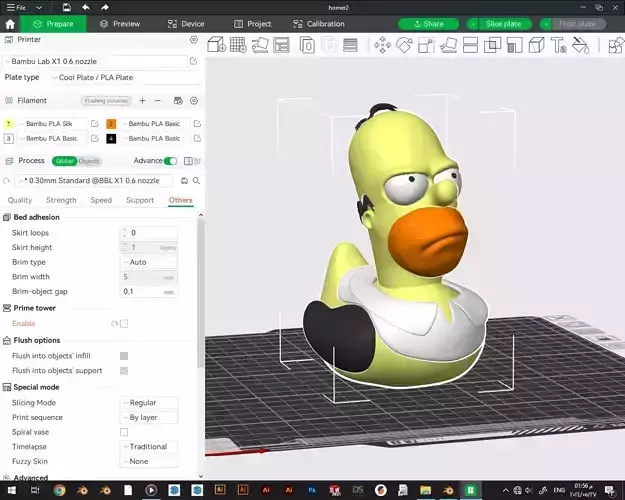Click the Save icon in title bar

pos(67,7)
